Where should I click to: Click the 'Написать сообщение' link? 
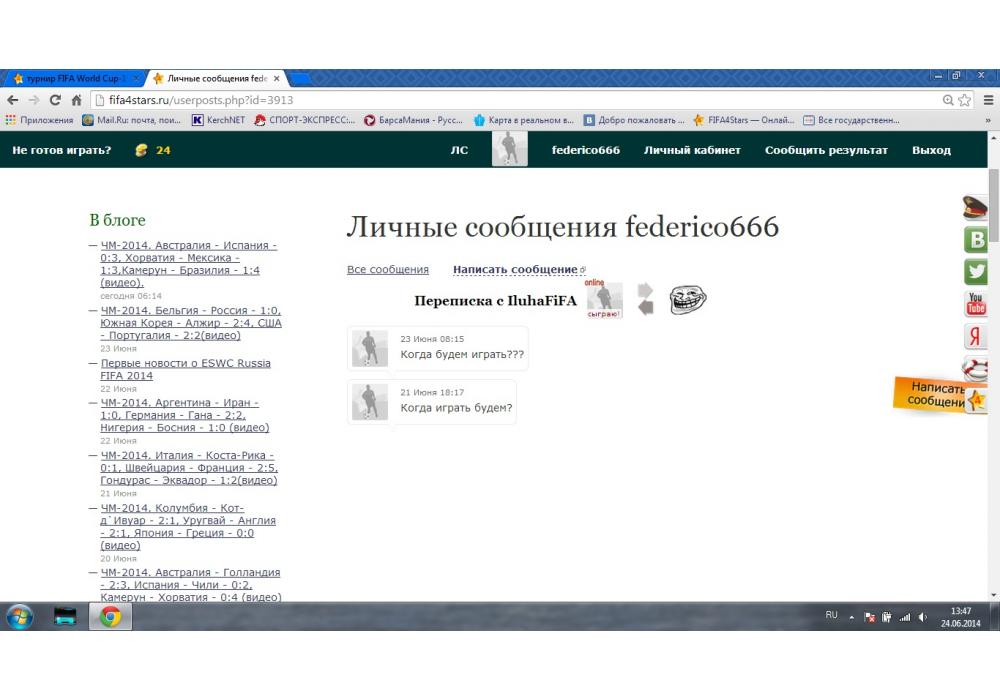tap(515, 270)
